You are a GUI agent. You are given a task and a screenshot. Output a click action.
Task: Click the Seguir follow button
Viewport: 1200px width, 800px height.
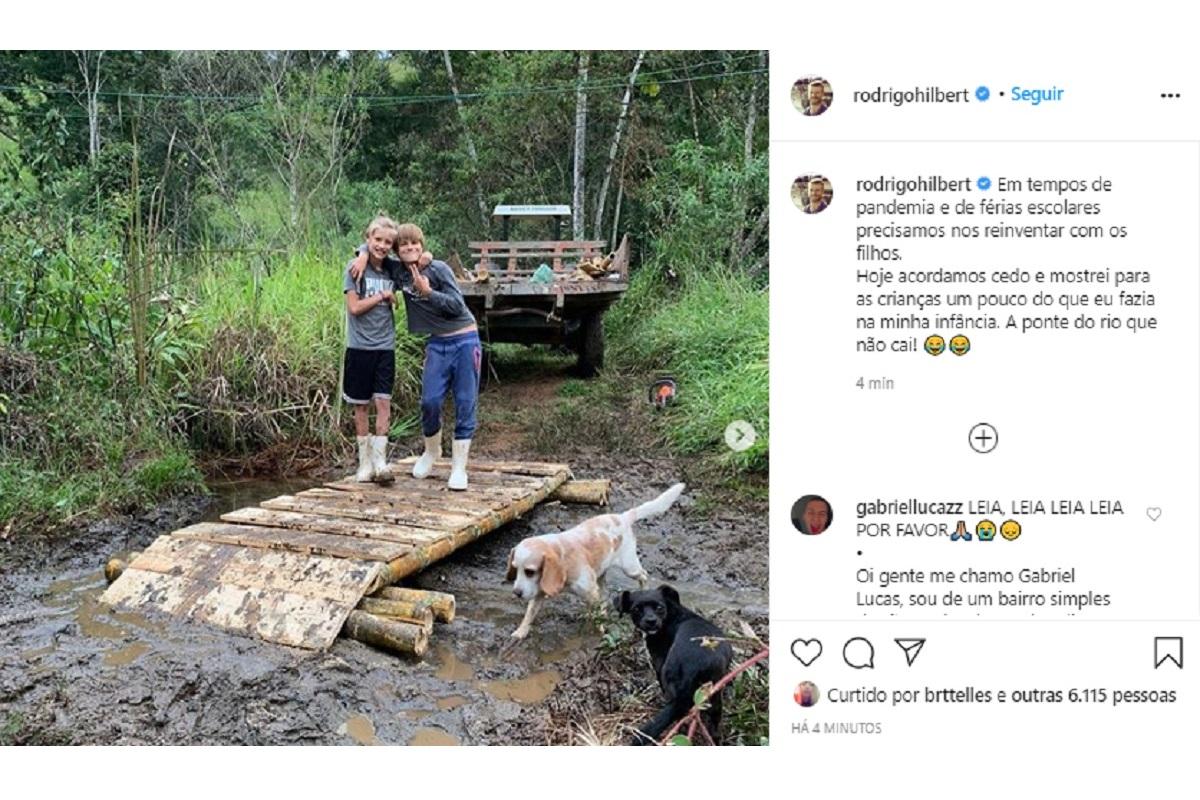click(x=1037, y=94)
